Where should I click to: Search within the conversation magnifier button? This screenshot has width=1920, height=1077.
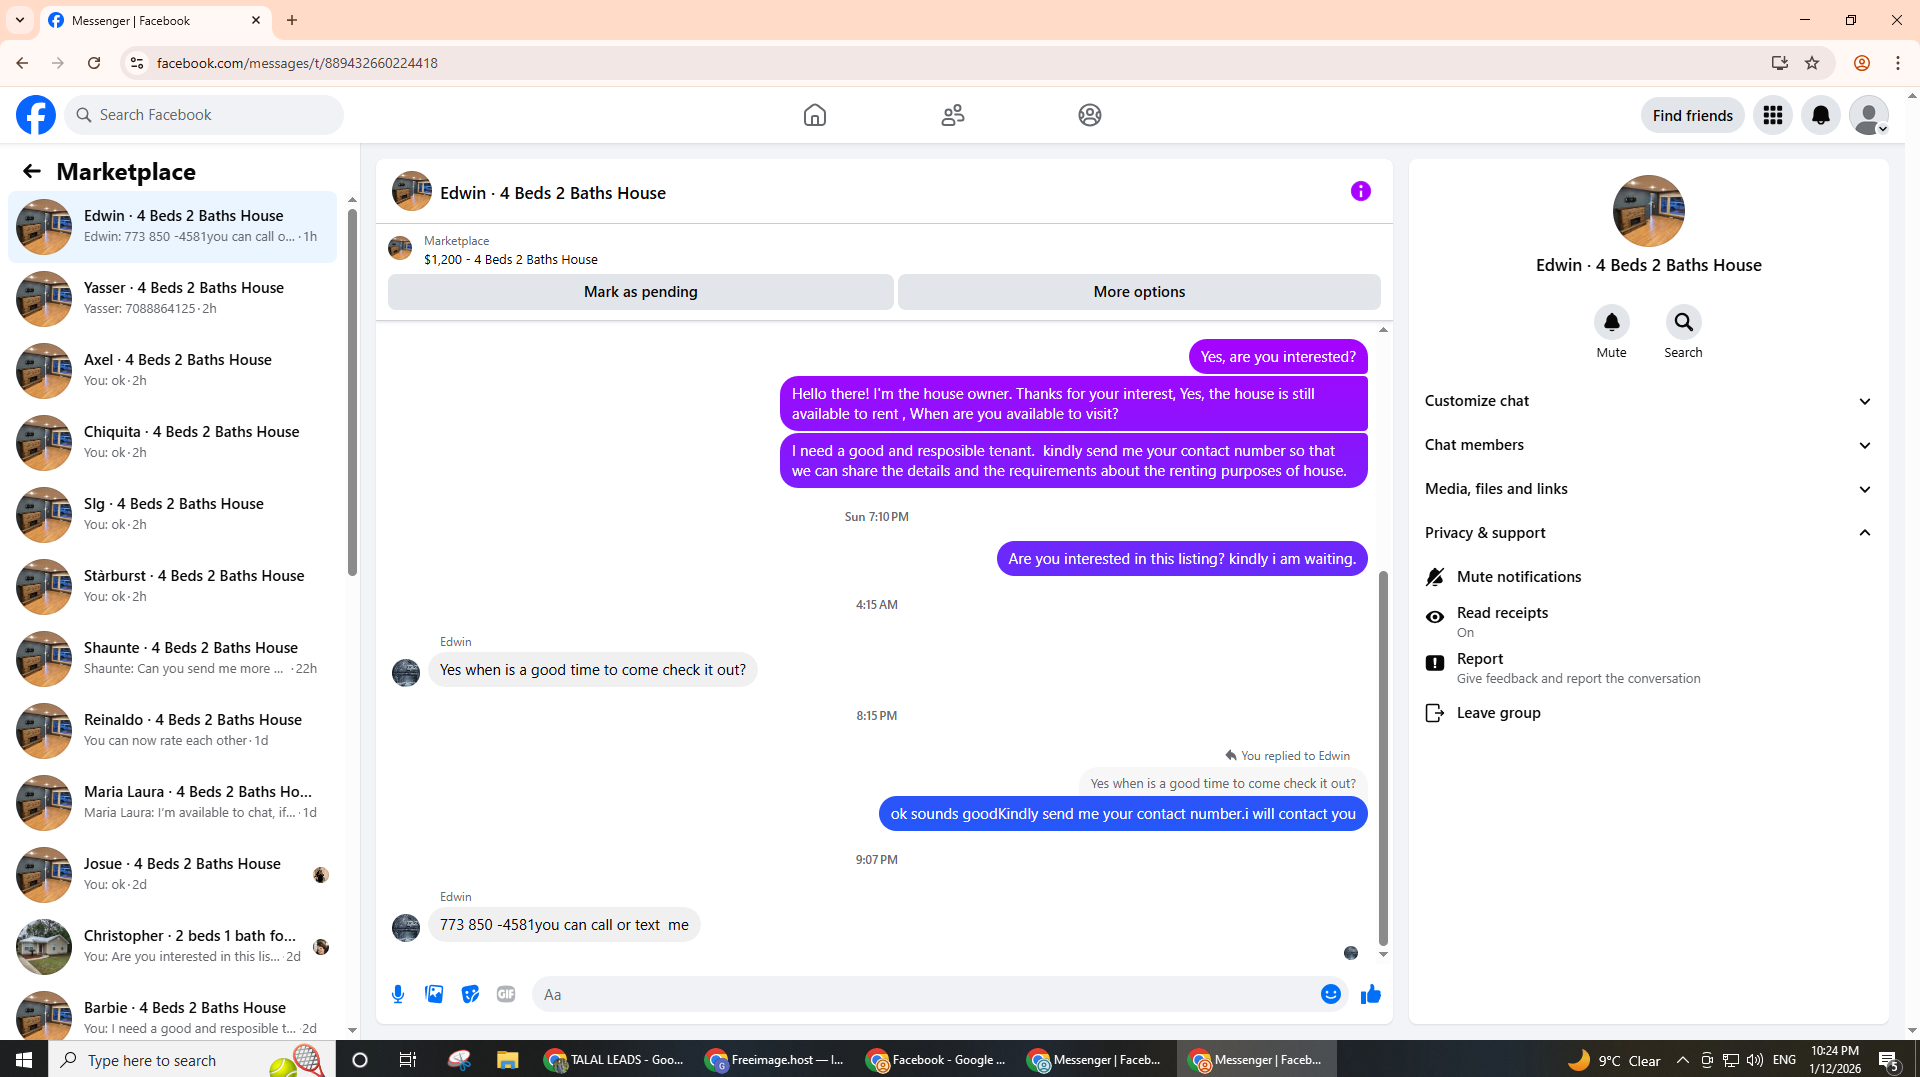click(x=1684, y=322)
